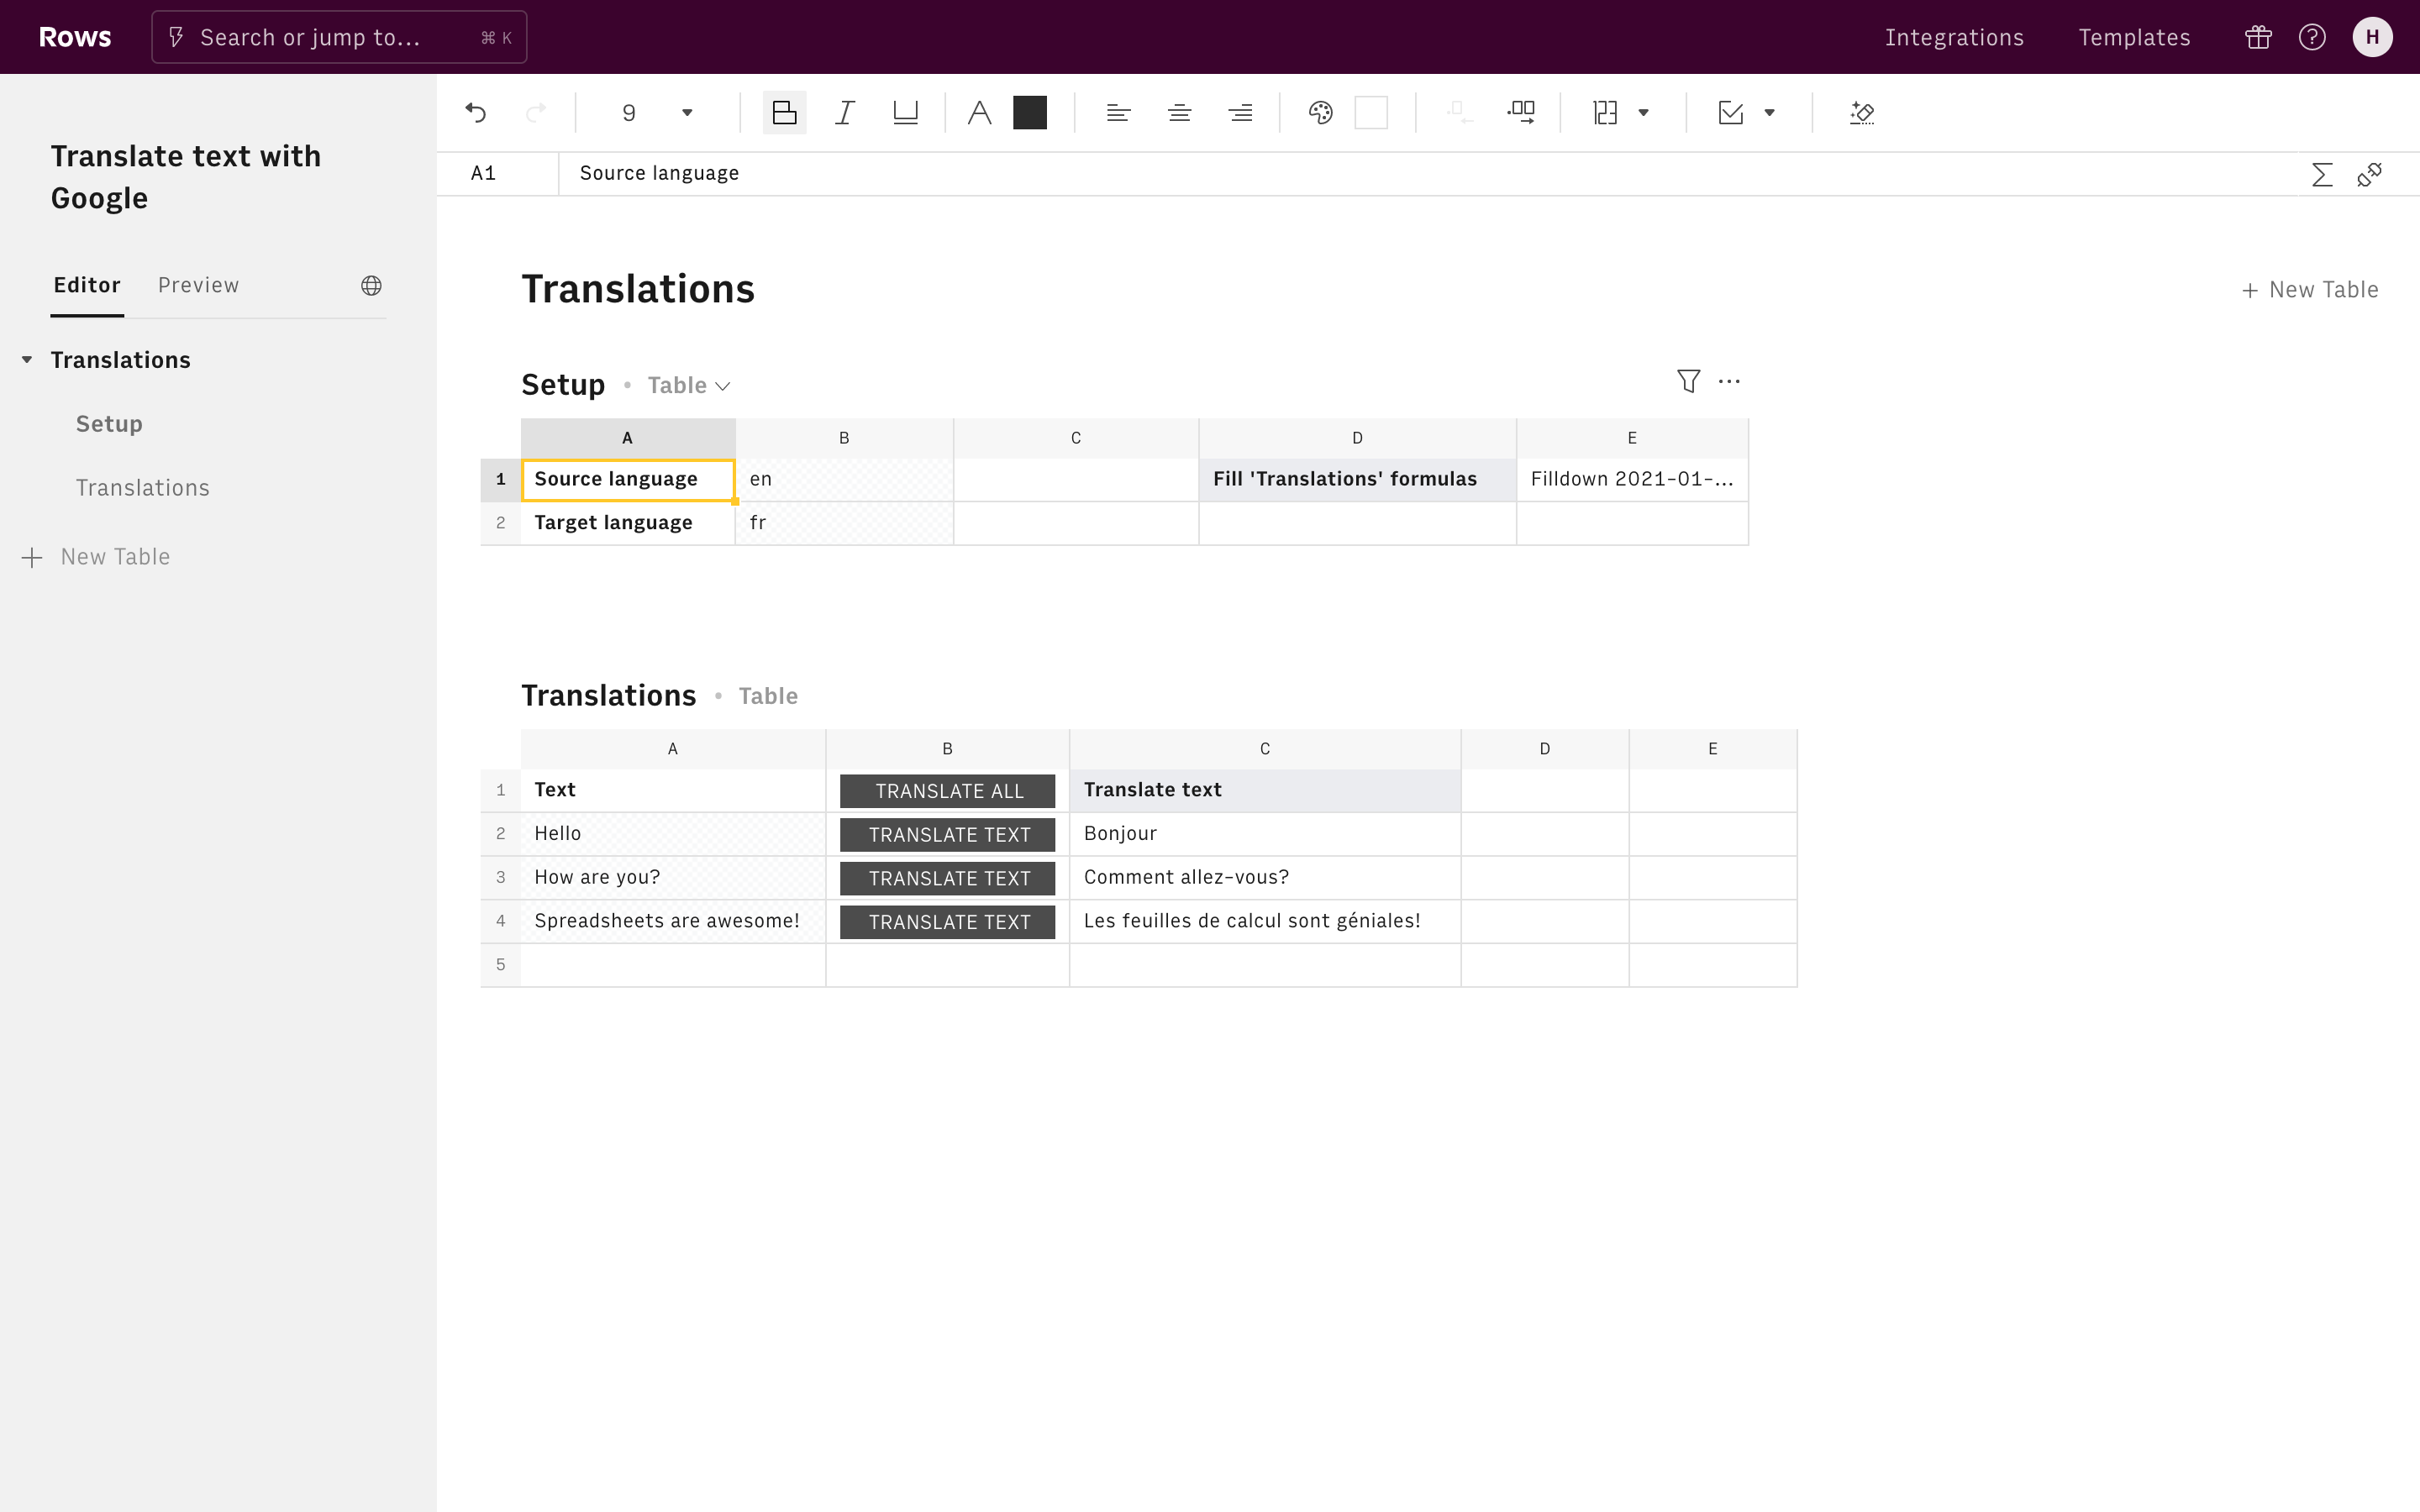Click the Search or jump to field

(x=339, y=37)
